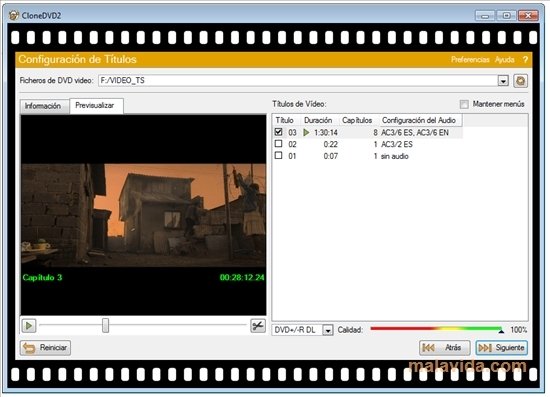The width and height of the screenshot is (550, 397).
Task: Click the green play arrow on title 03
Action: [x=307, y=133]
